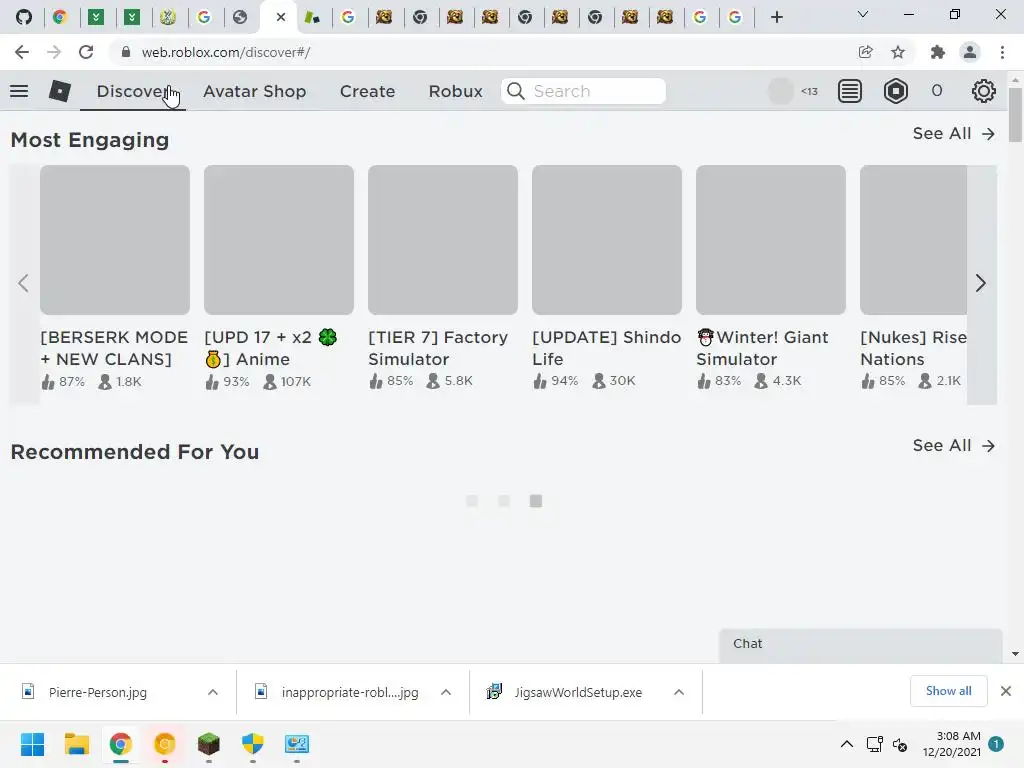Share this page via share icon
The height and width of the screenshot is (768, 1024).
(865, 52)
